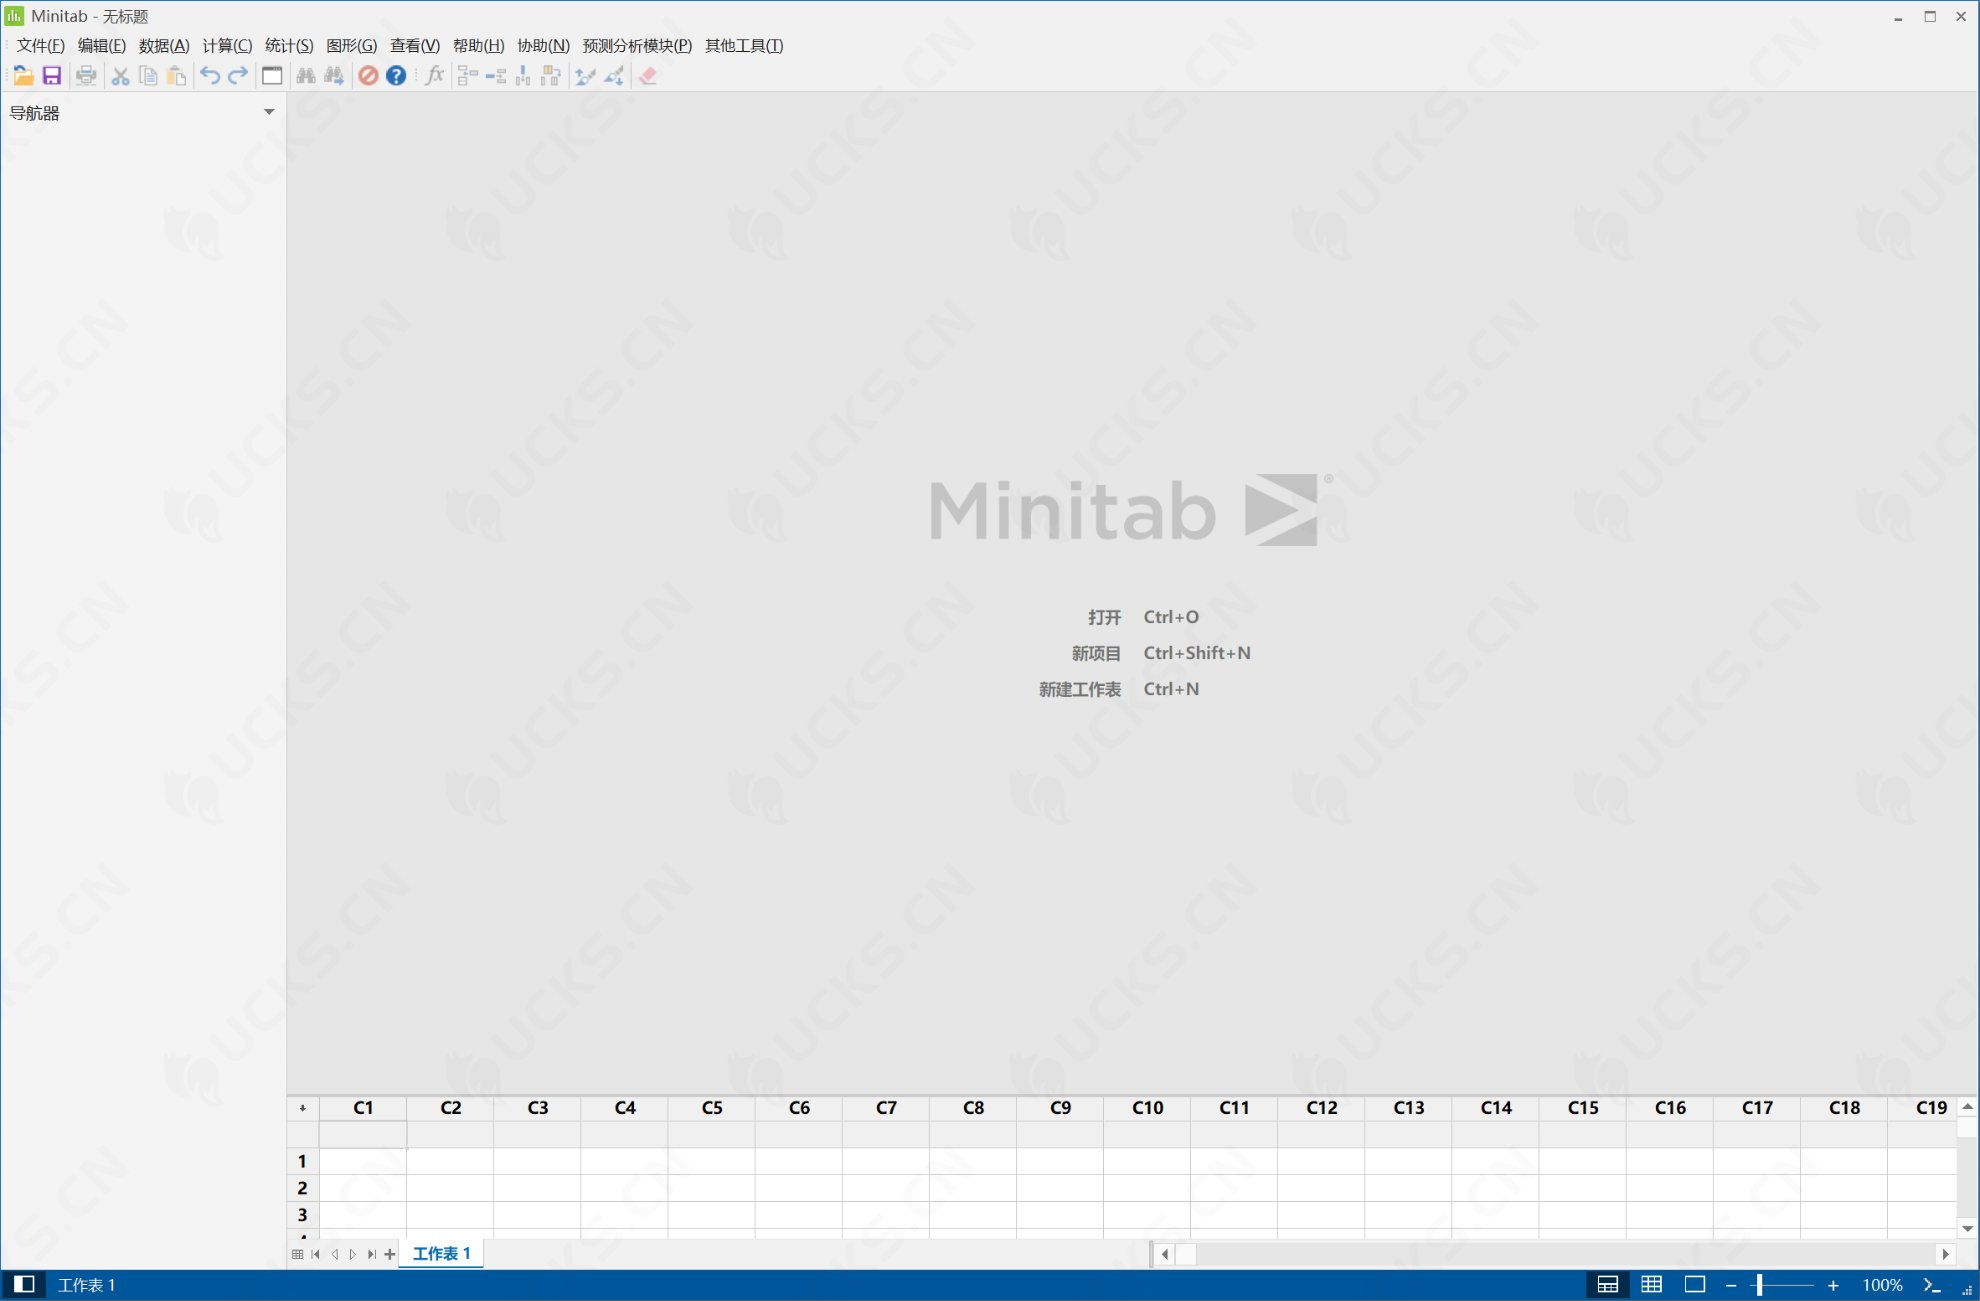Click the Find binoculars icon
Screen dimensions: 1980x1301
coord(306,76)
